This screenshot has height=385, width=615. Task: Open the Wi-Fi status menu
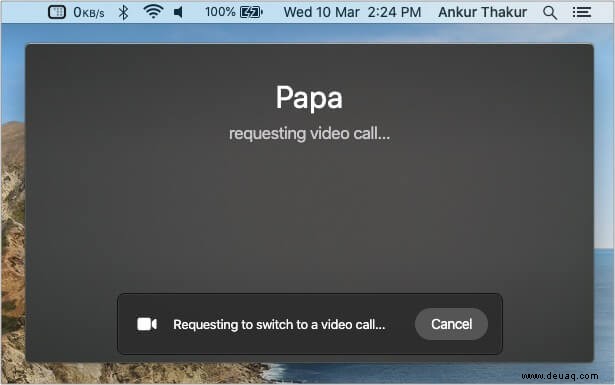pyautogui.click(x=153, y=12)
